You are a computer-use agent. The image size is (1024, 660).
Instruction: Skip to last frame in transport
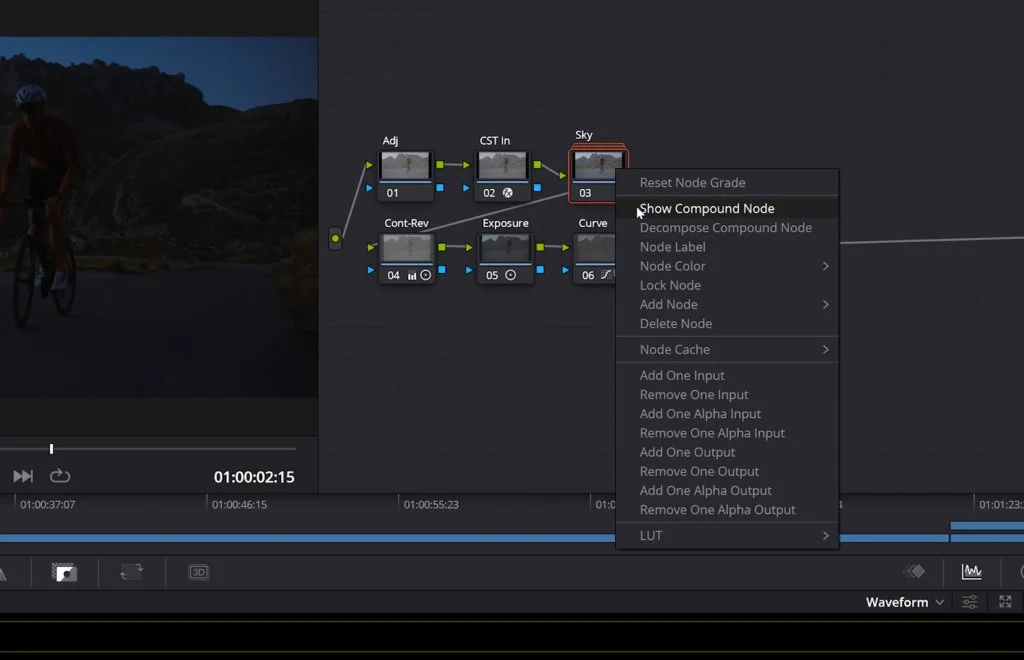(x=23, y=476)
